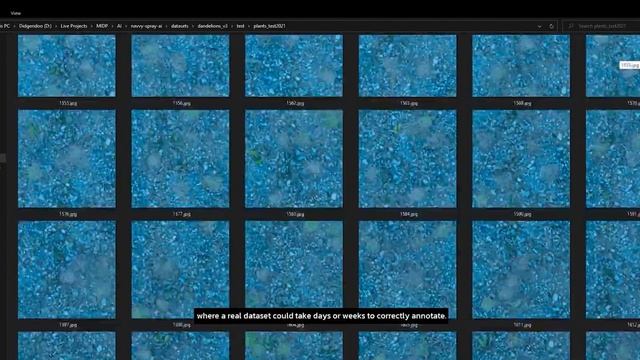Click the 1553.jpg file name label

point(68,104)
